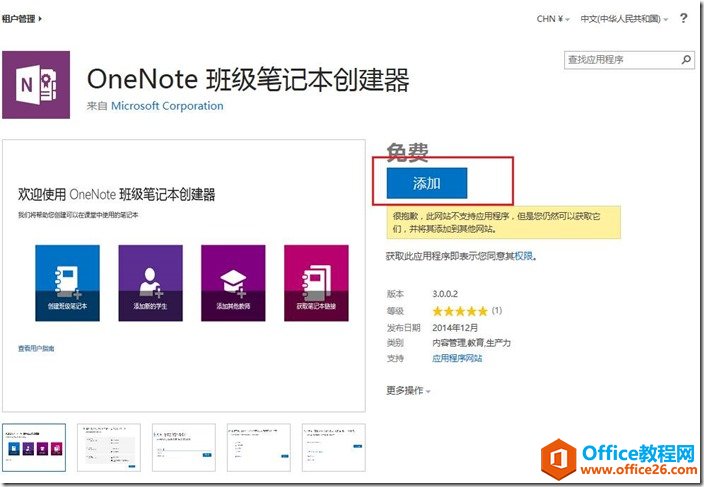
Task: Select the first screenshot thumbnail with colored tiles
Action: pos(34,448)
